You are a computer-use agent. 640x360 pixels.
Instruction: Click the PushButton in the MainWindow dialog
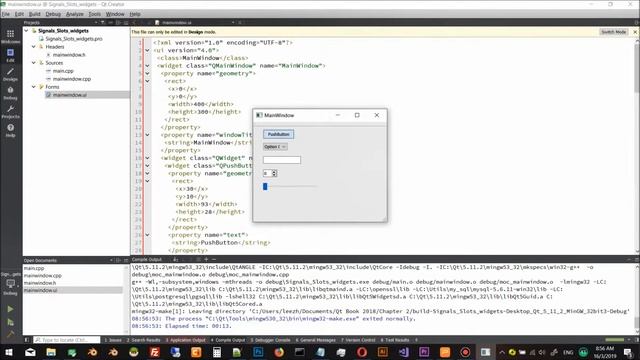coord(278,134)
